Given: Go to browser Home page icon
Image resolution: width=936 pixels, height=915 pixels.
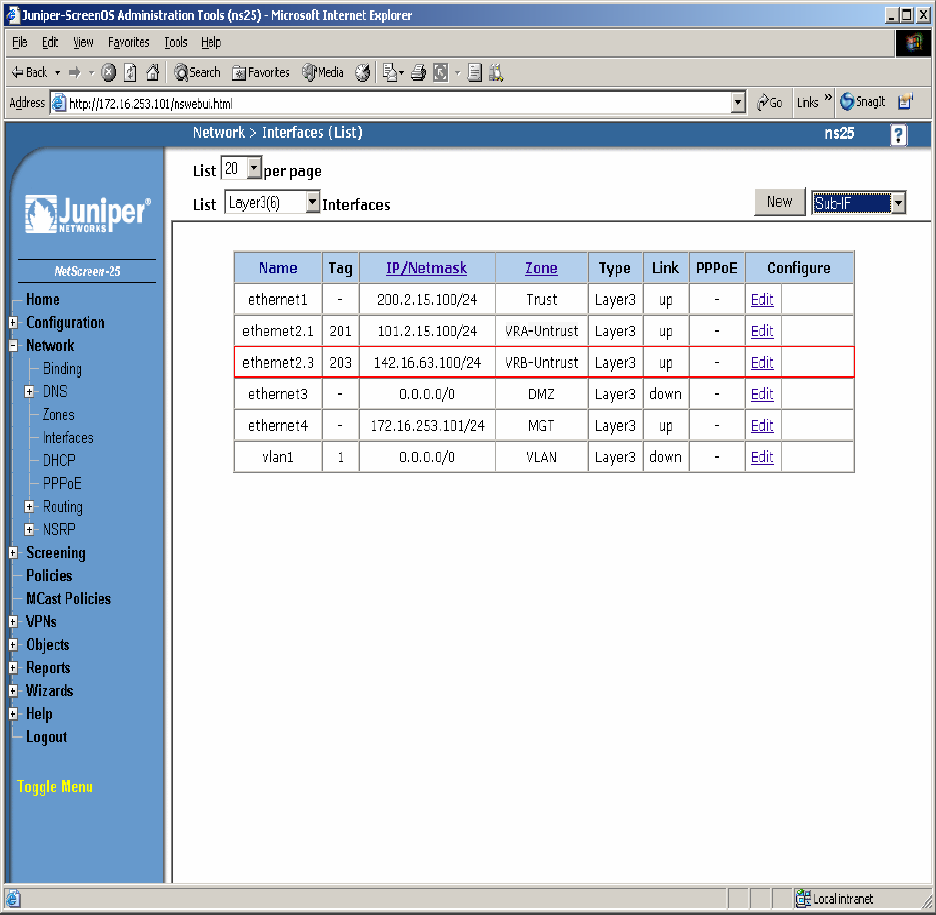Looking at the screenshot, I should (x=153, y=73).
